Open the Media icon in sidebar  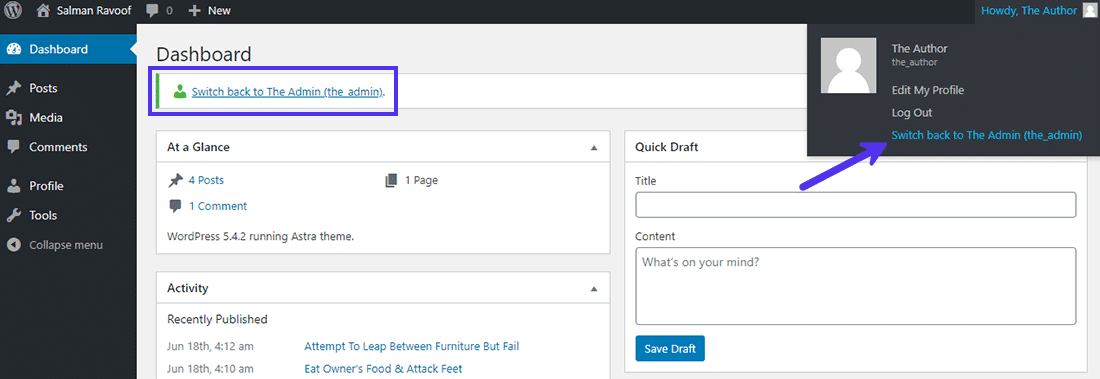(13, 118)
